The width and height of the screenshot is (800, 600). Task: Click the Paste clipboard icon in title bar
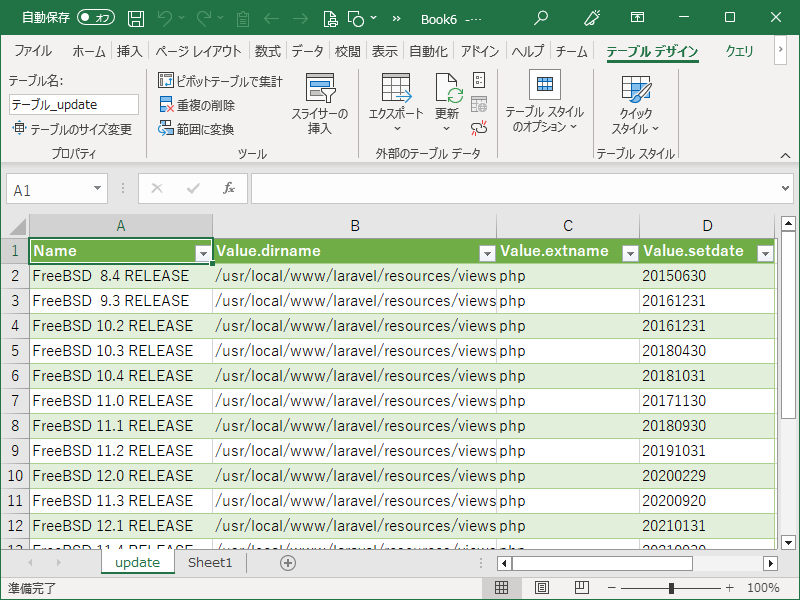[x=243, y=19]
